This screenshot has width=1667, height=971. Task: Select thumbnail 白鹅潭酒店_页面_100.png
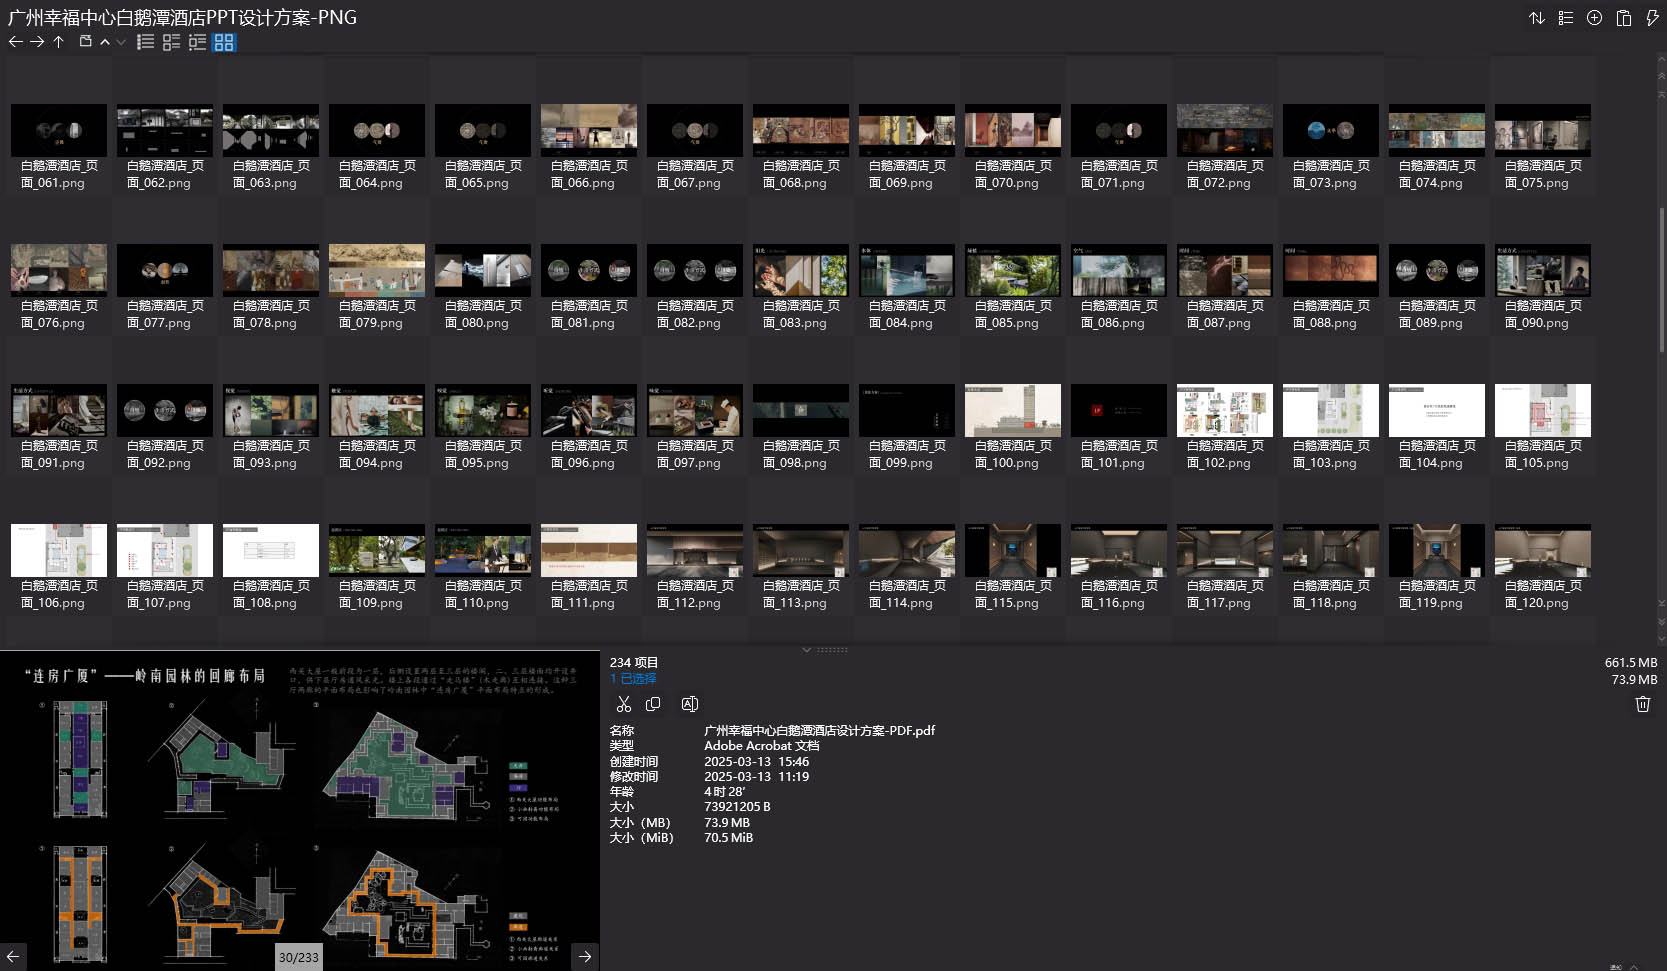pos(1012,410)
